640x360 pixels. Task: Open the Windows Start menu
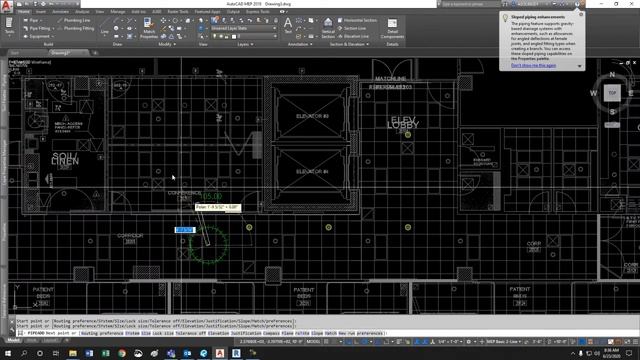(8, 353)
